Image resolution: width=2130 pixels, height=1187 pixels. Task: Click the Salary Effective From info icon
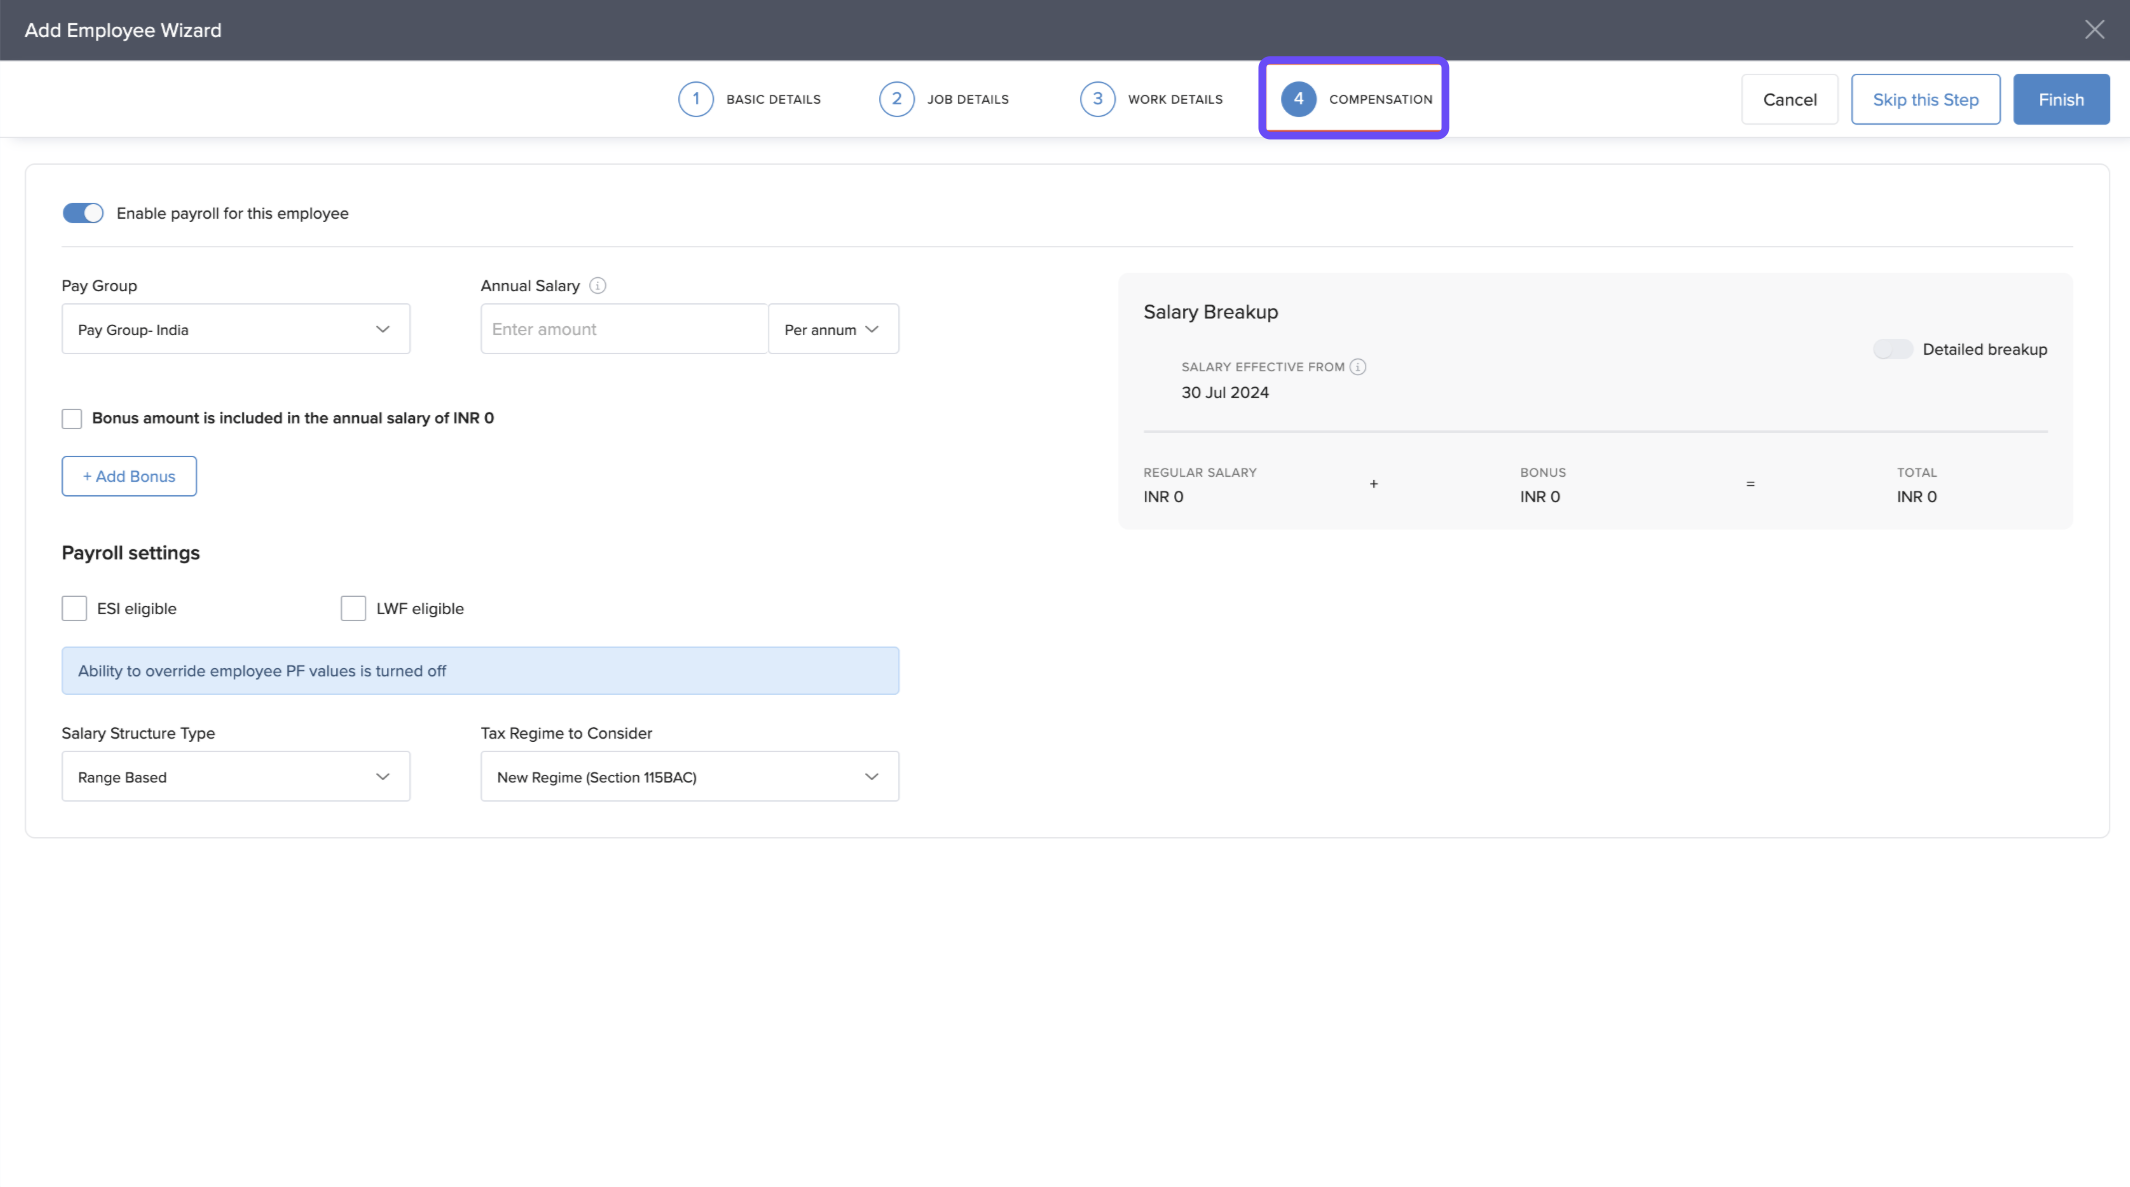coord(1358,367)
